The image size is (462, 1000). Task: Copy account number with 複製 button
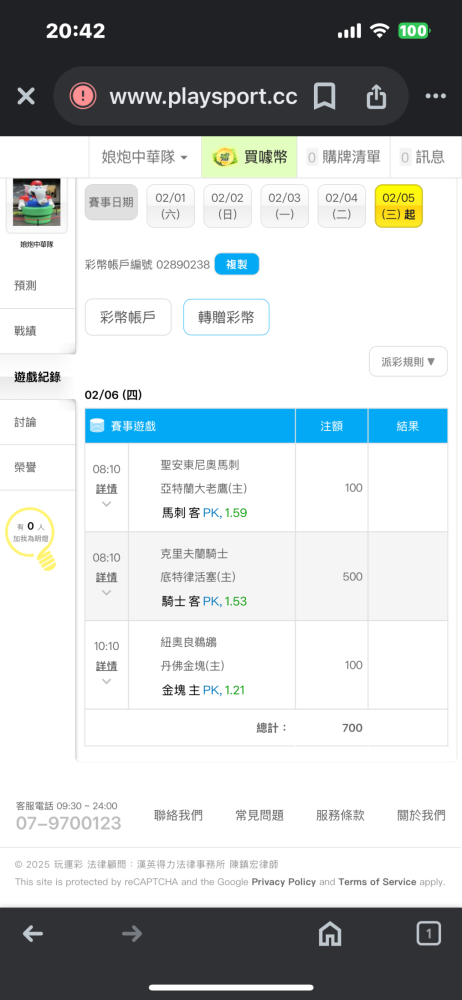237,264
